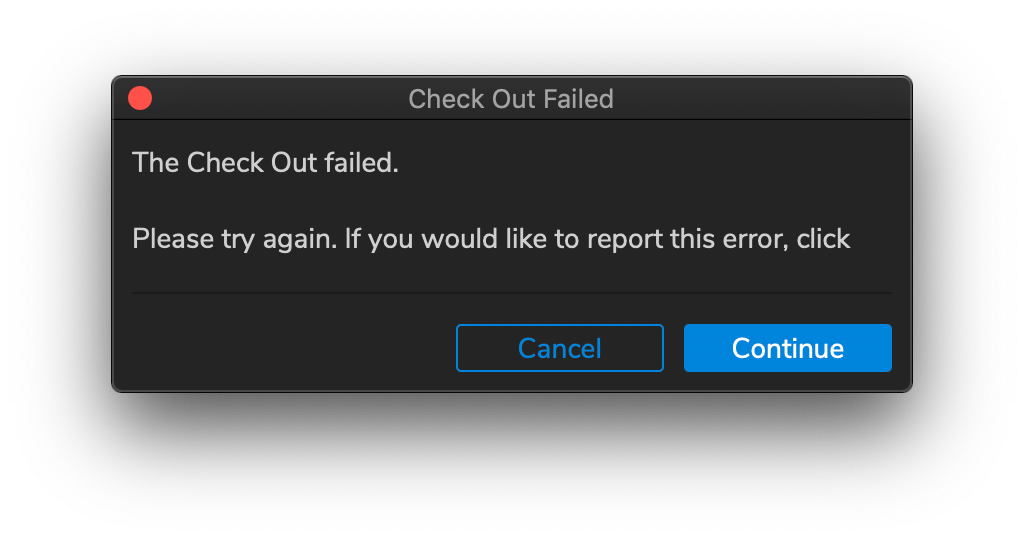Click the Continue button
1024x540 pixels.
[x=787, y=348]
